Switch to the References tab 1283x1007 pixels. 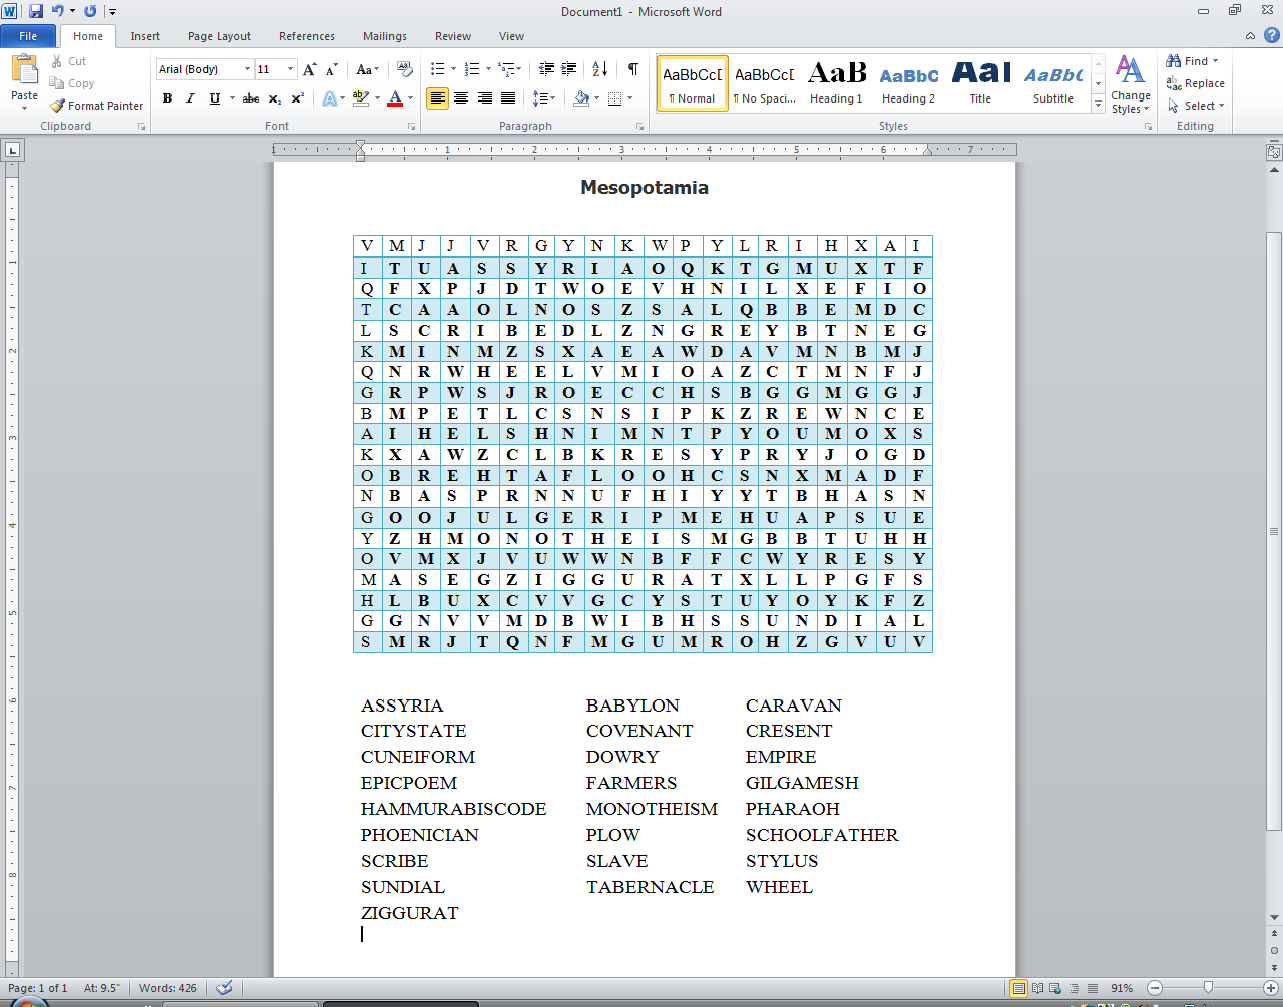(x=307, y=36)
